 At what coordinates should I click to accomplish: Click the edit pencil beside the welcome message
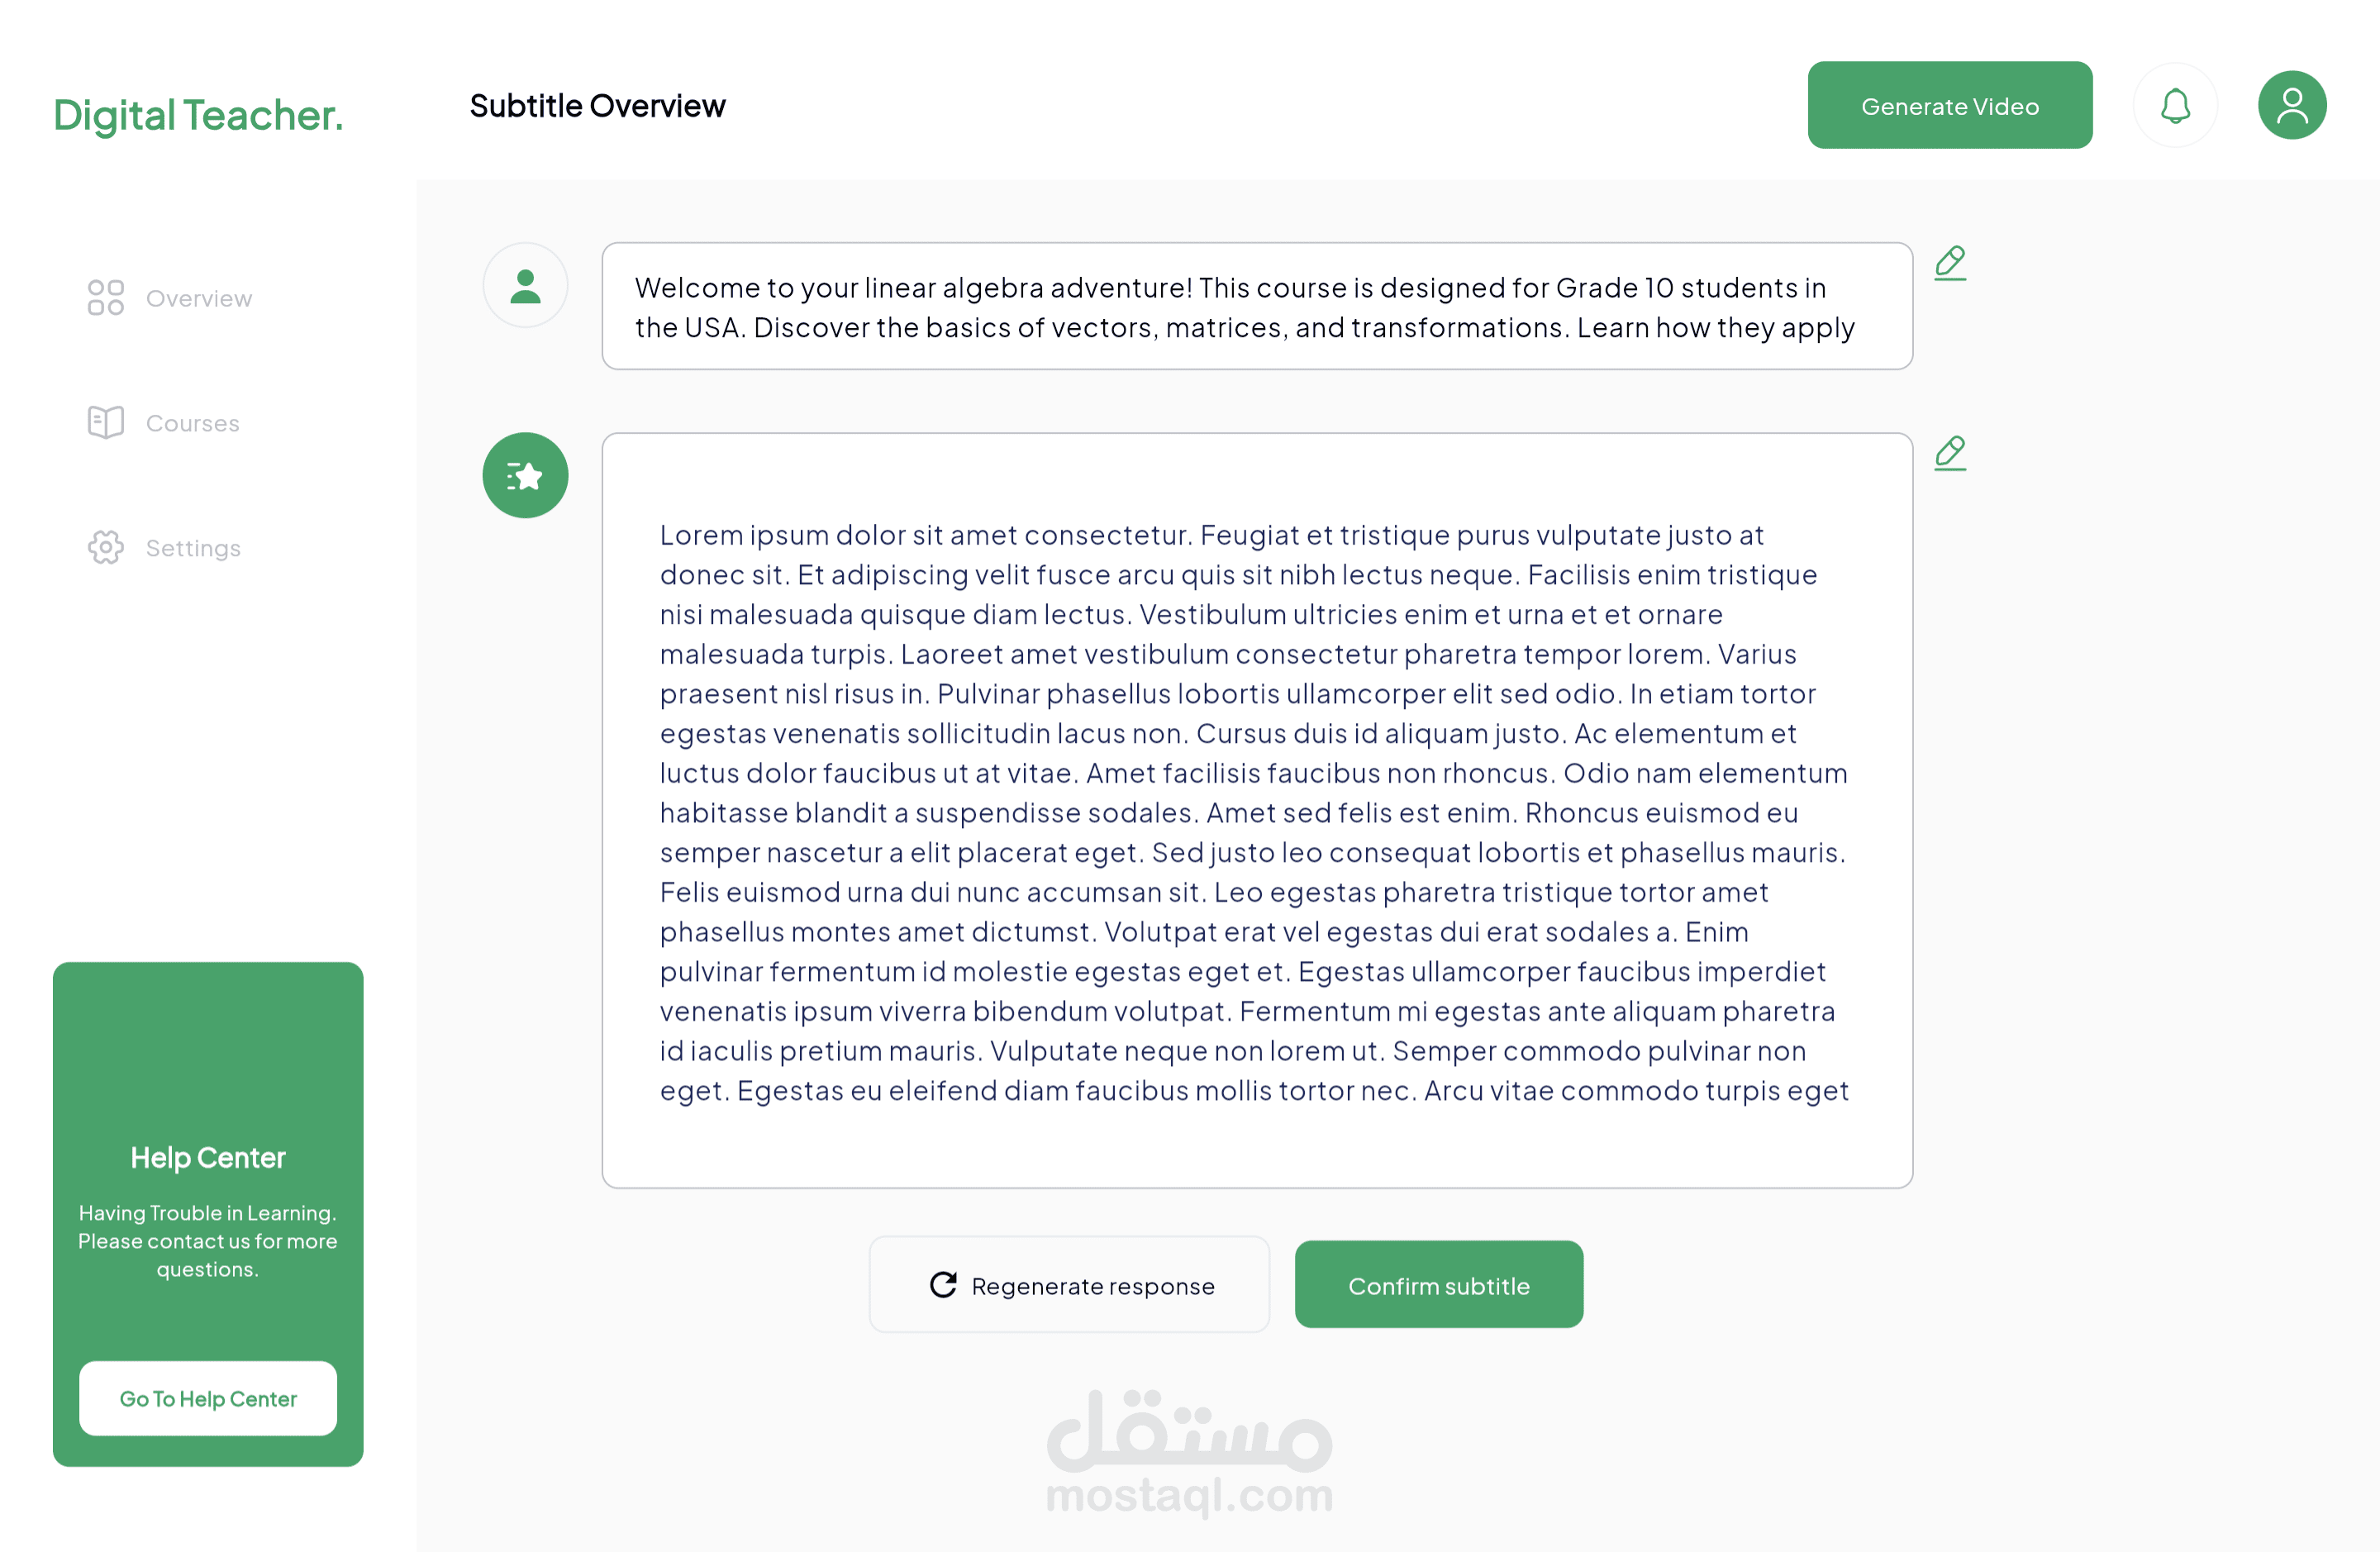click(1949, 263)
